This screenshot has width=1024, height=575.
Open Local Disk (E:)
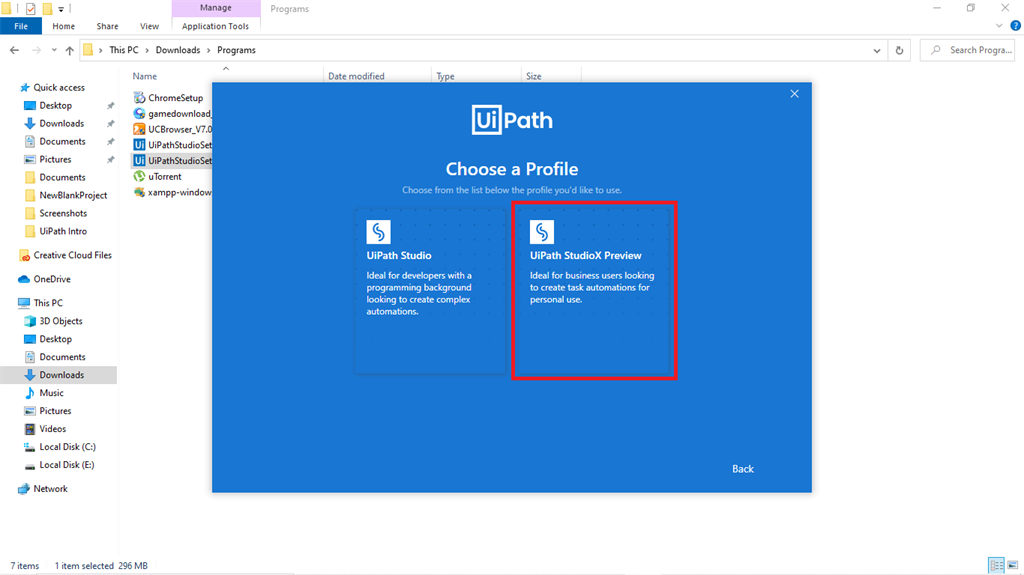[67, 465]
